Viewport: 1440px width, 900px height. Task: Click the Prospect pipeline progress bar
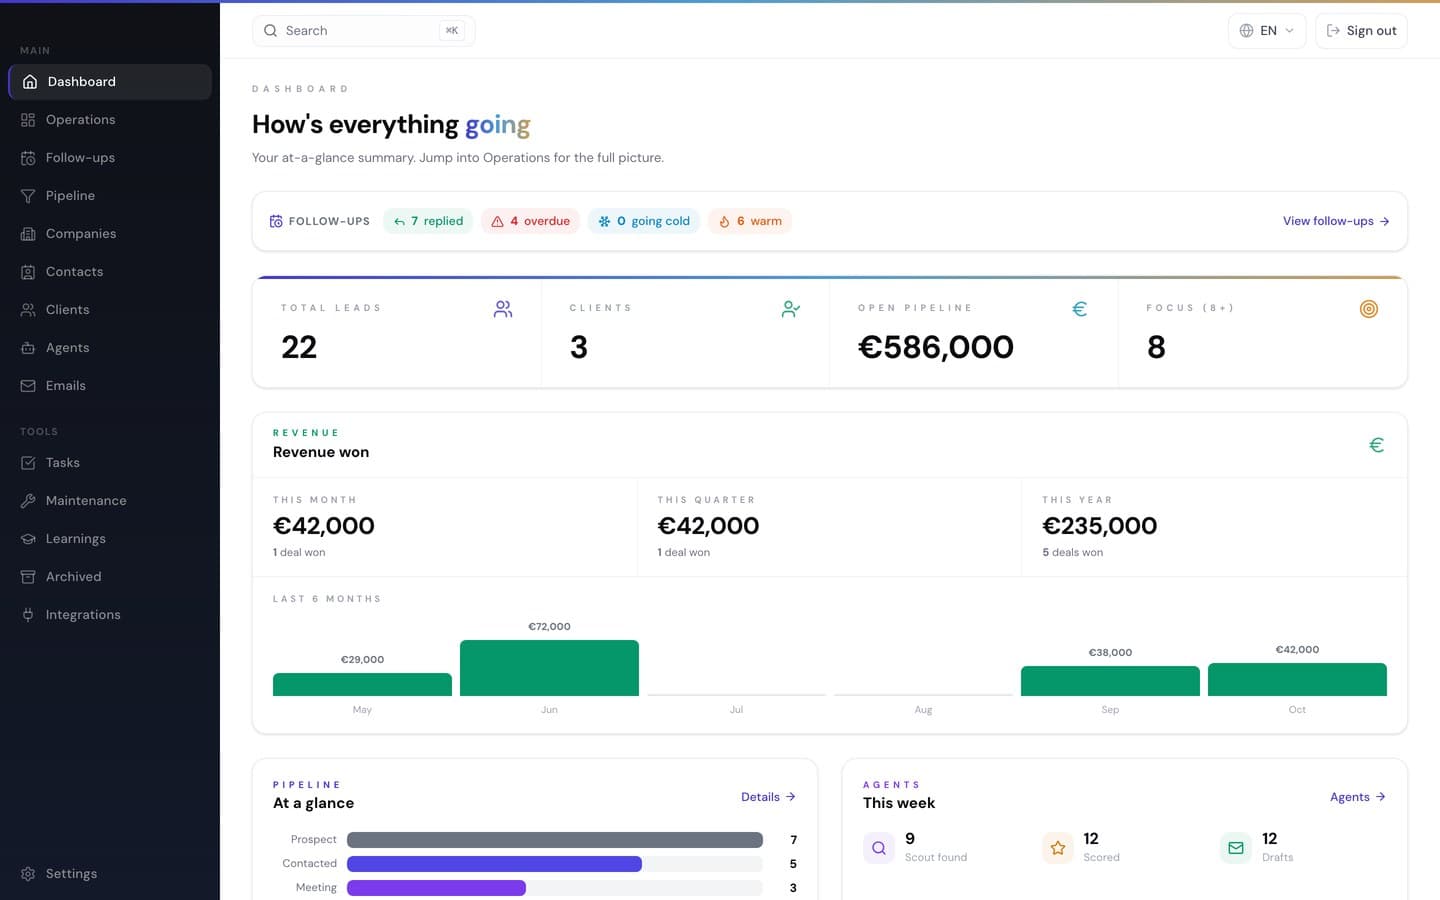point(555,840)
